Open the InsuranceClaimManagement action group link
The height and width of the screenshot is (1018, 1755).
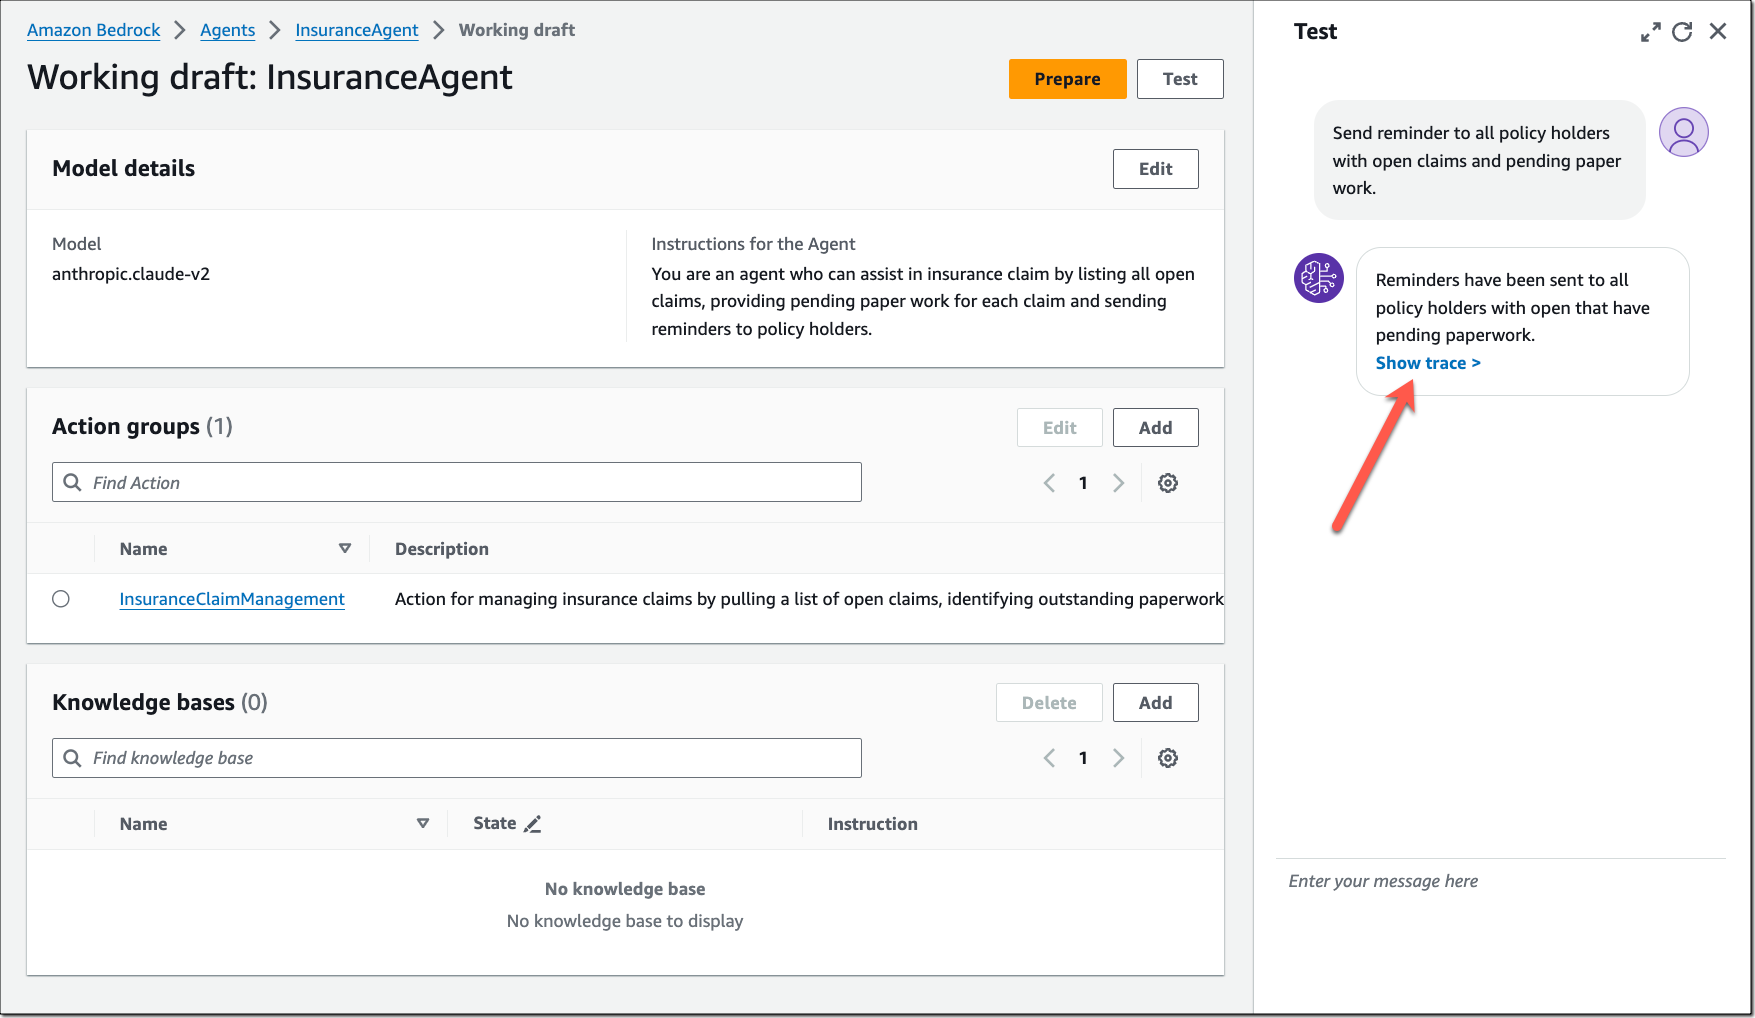232,599
